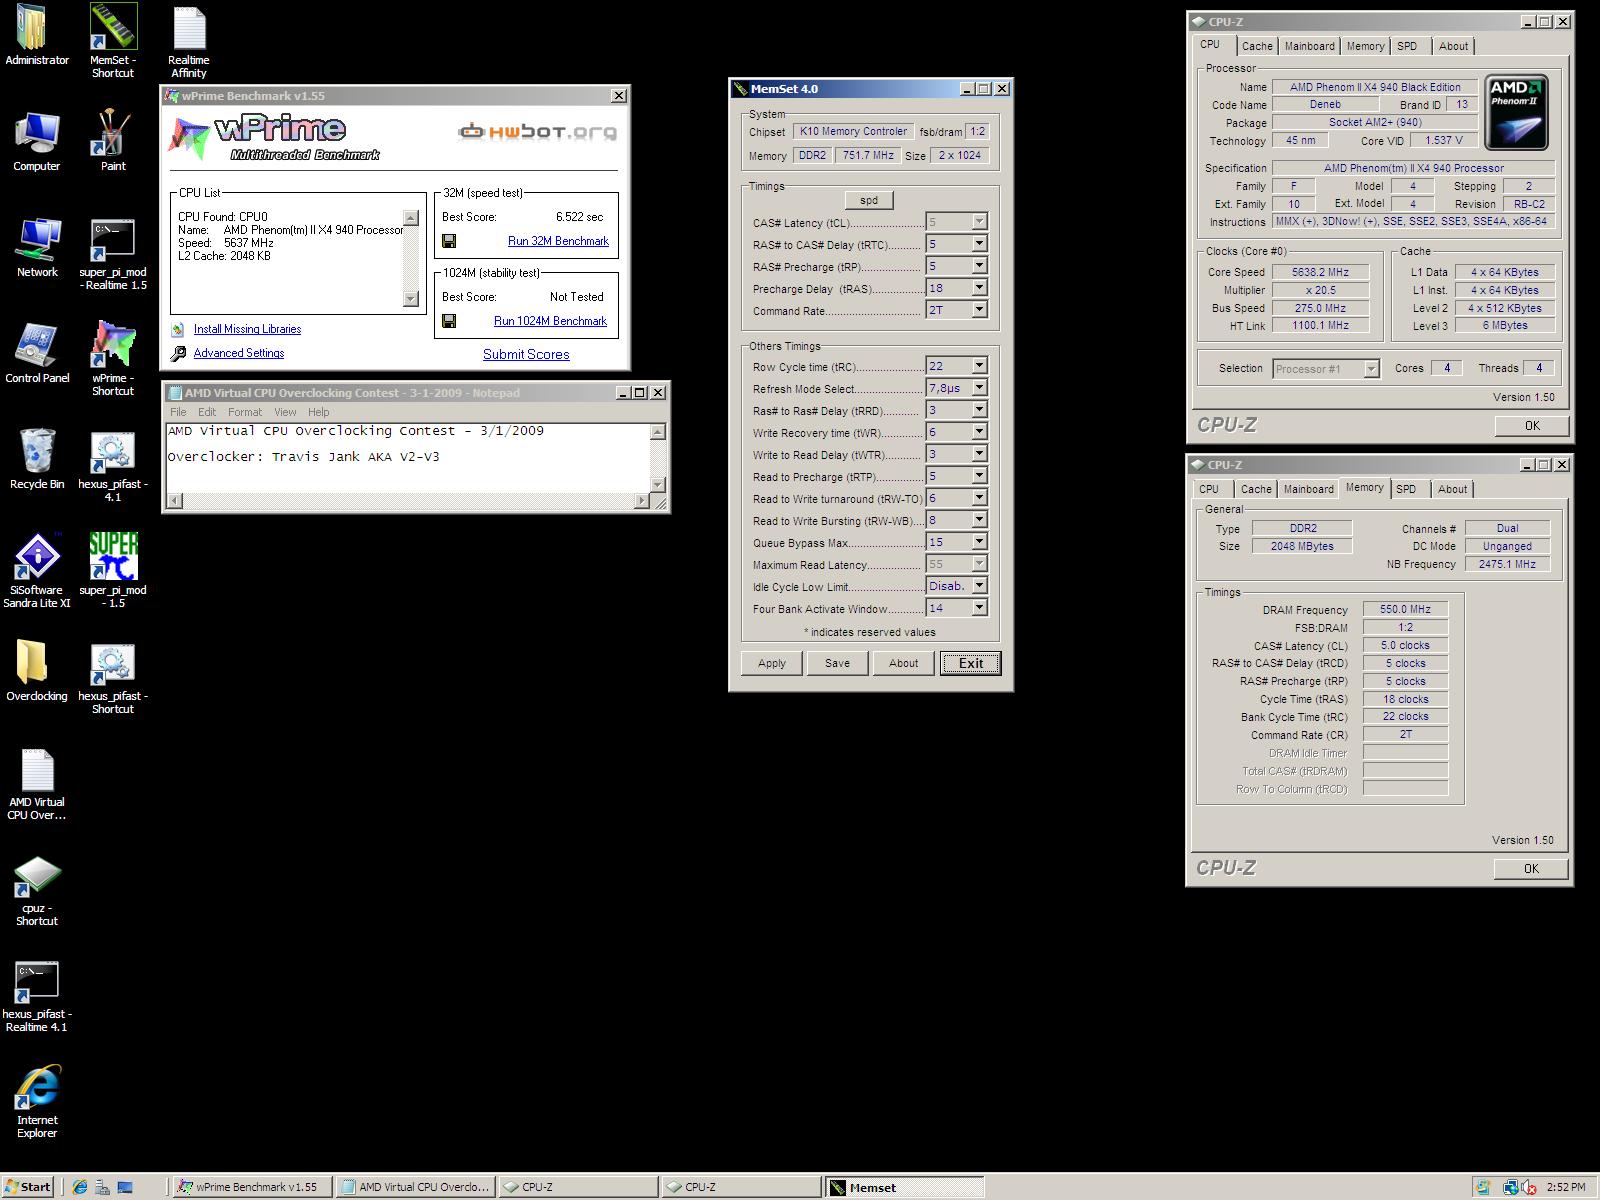Click the Apply button in MemSet
1600x1200 pixels.
click(772, 663)
